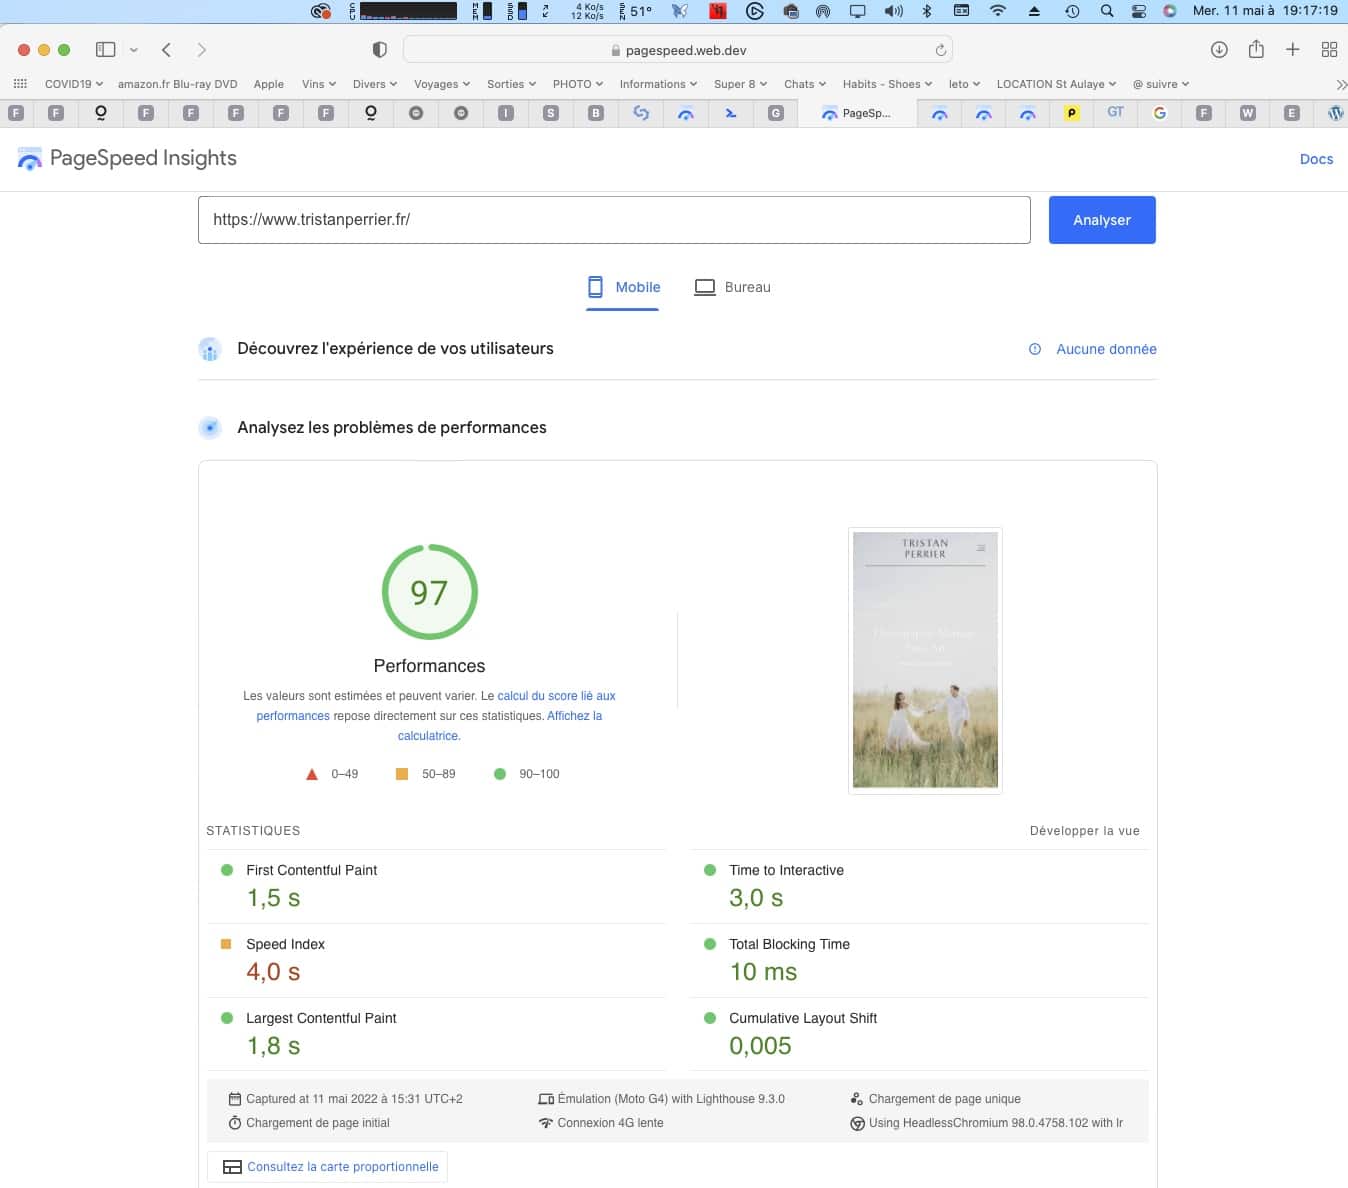Add a new Safari tab with plus
The image size is (1348, 1188).
pyautogui.click(x=1292, y=49)
